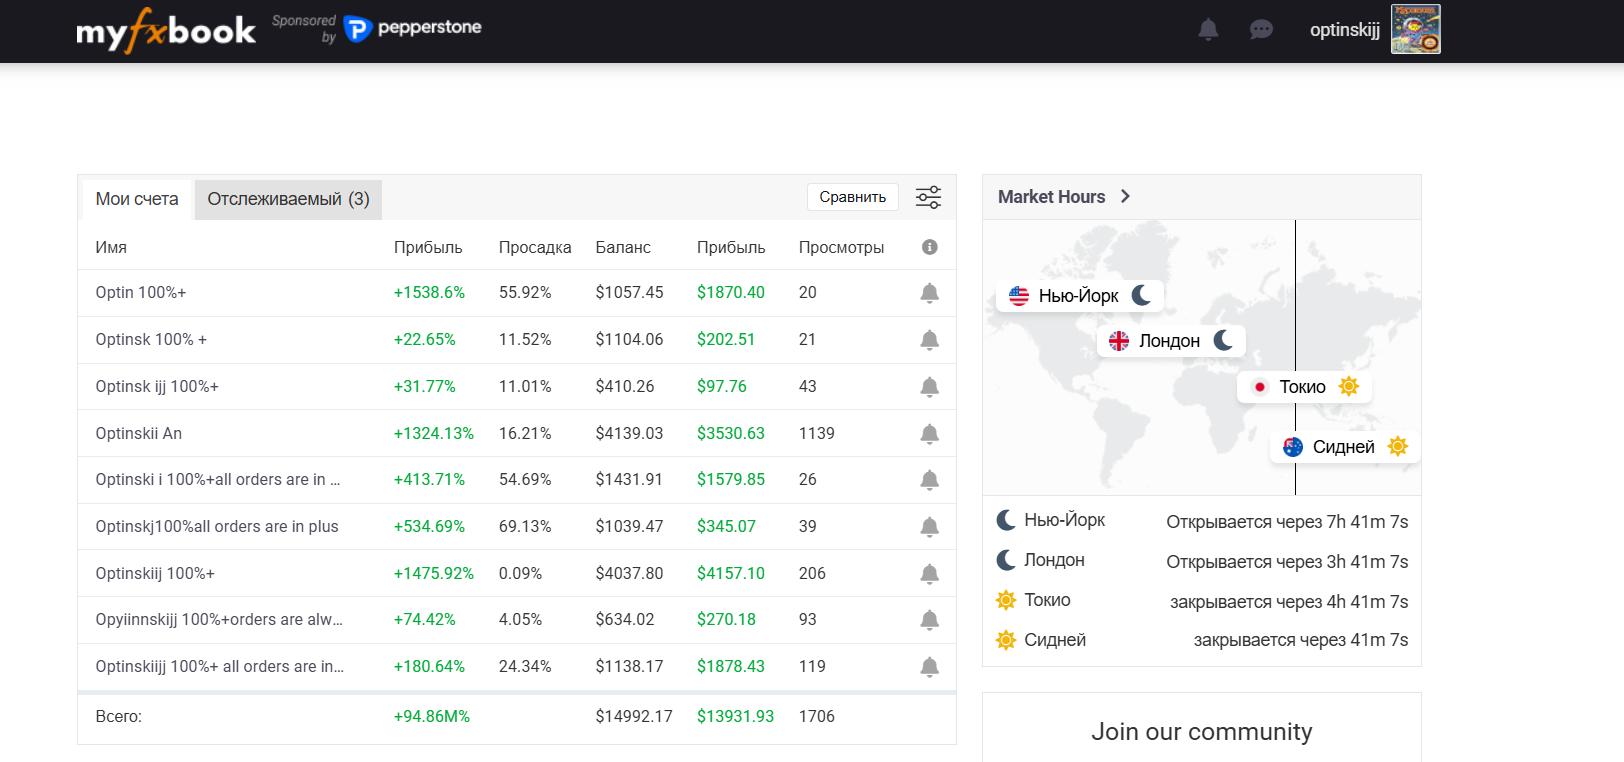Expand Market Hours with chevron arrow
Screen dimensions: 1624x762
(1125, 197)
